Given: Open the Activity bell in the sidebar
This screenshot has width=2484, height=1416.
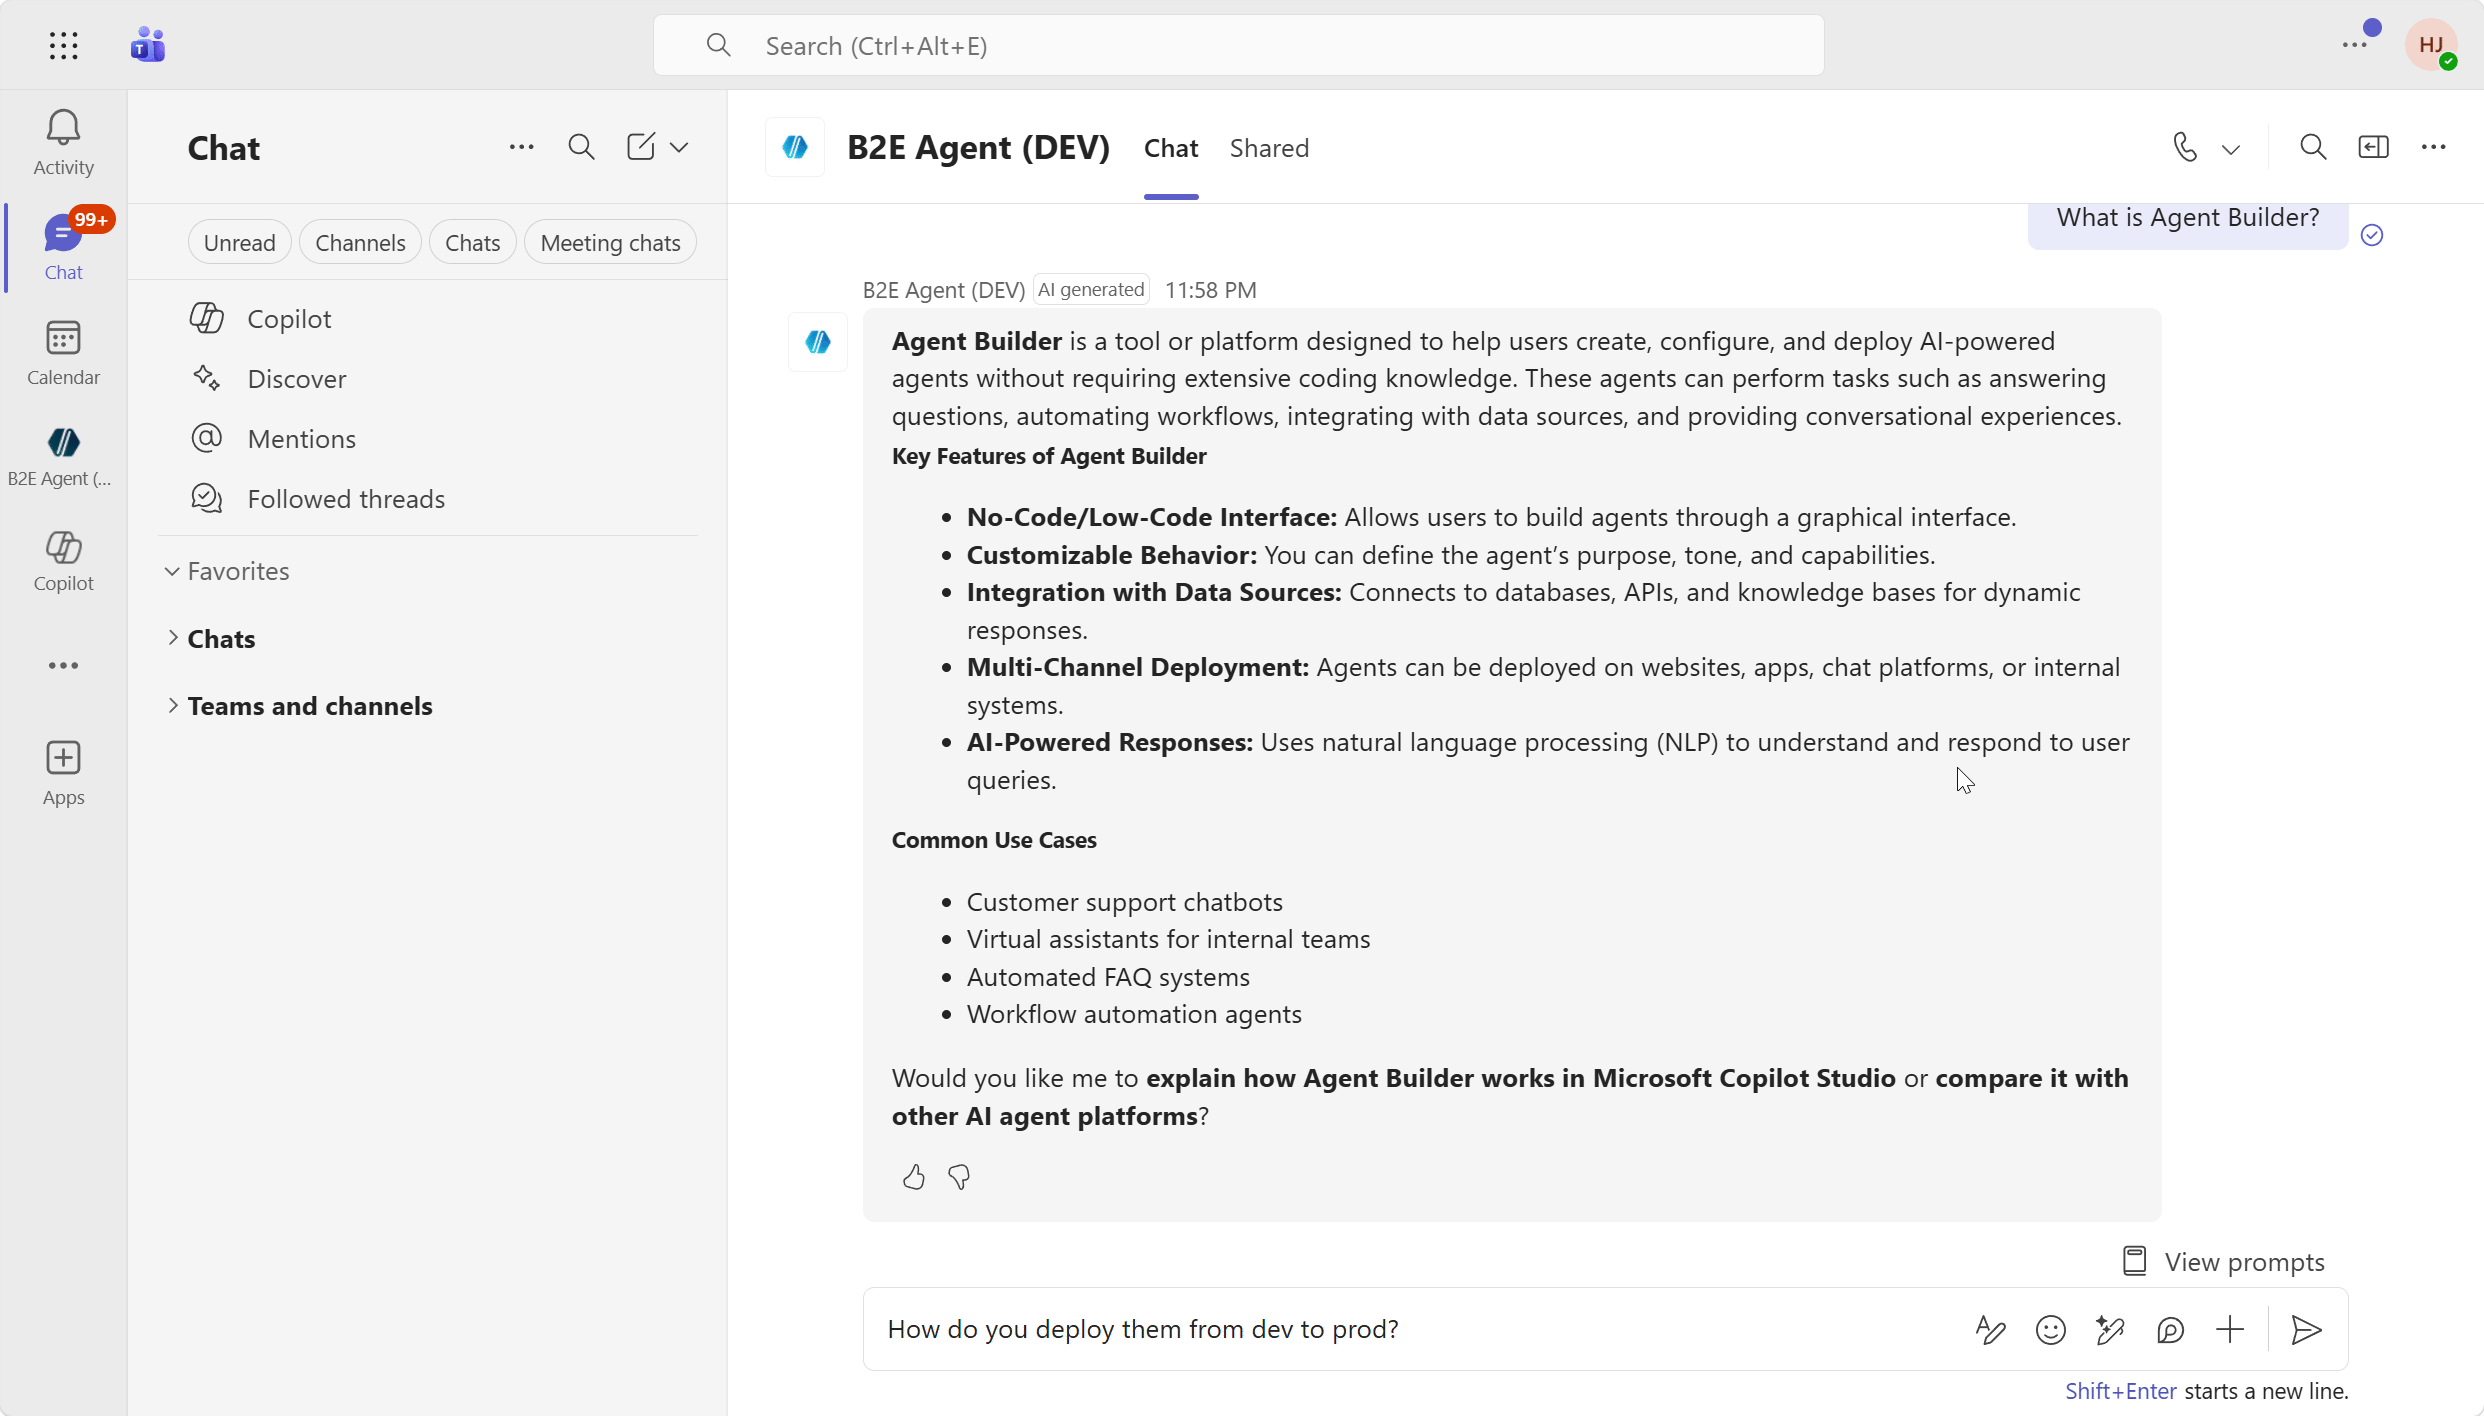Looking at the screenshot, I should (62, 140).
